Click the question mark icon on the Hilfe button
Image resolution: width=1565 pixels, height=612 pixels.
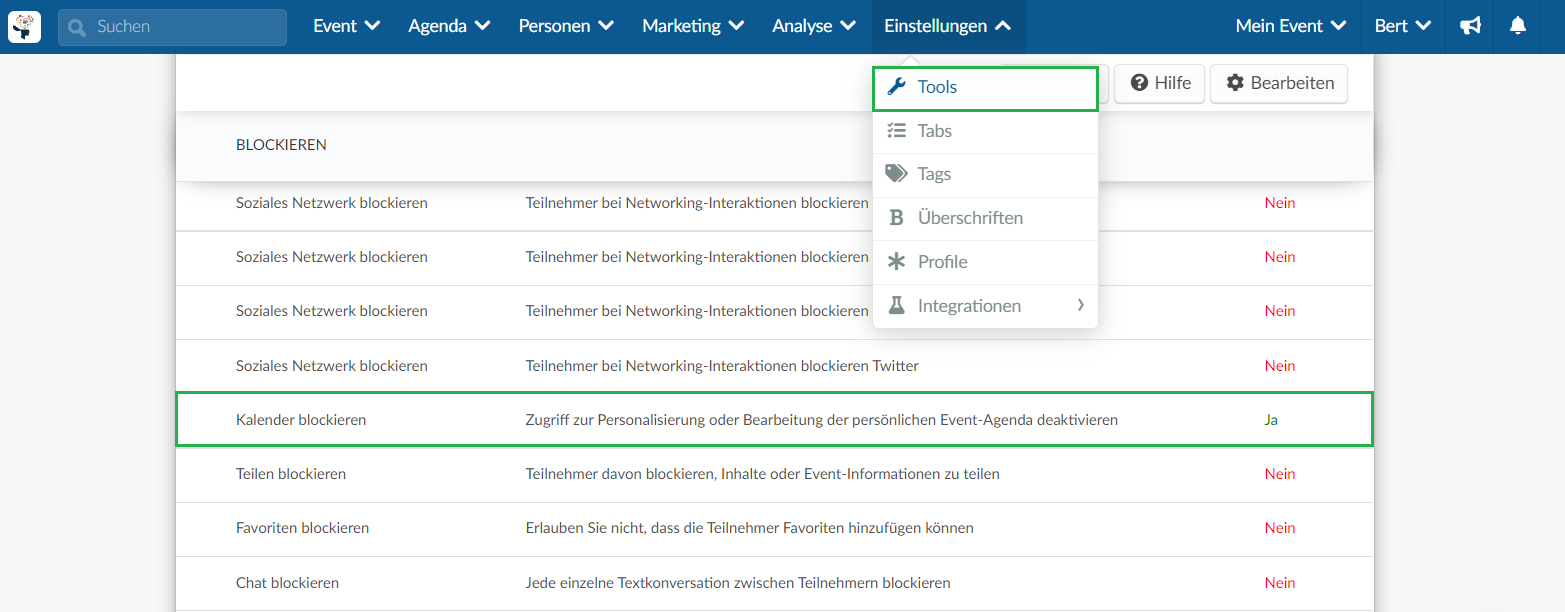(1139, 83)
